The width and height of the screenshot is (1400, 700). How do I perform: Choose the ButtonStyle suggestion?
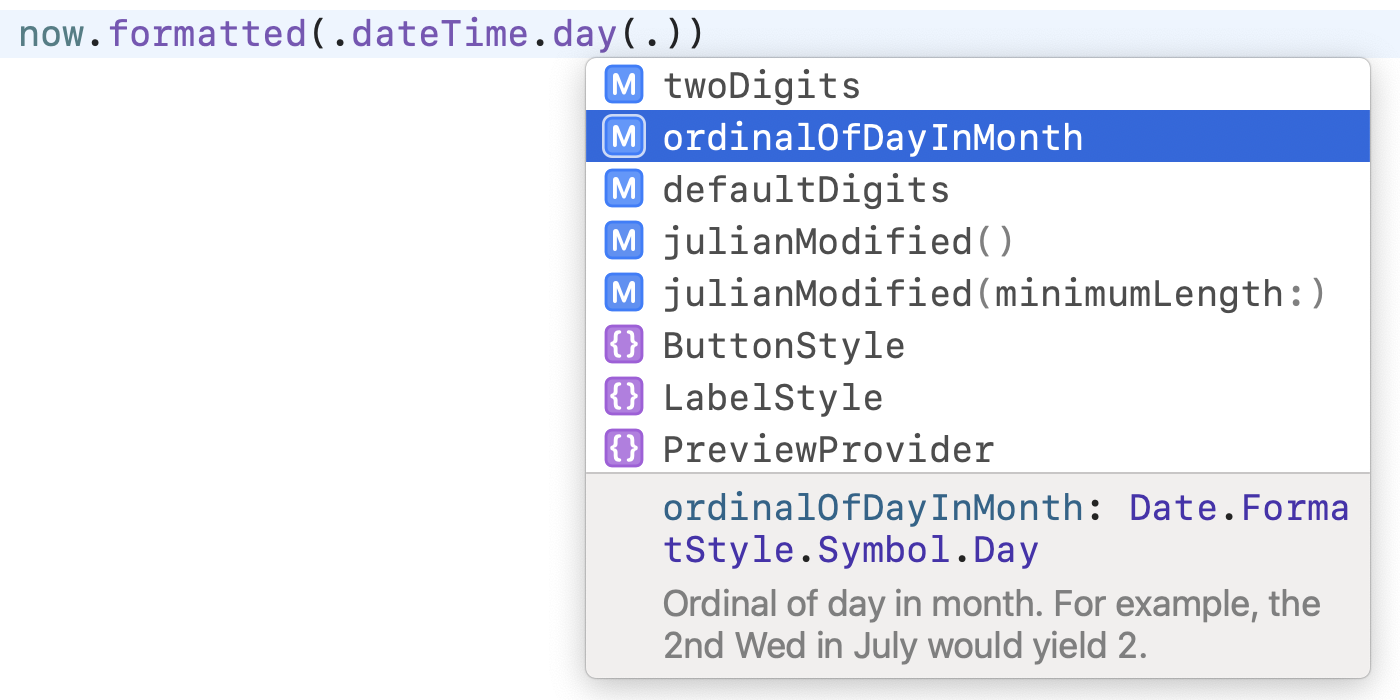pos(783,346)
